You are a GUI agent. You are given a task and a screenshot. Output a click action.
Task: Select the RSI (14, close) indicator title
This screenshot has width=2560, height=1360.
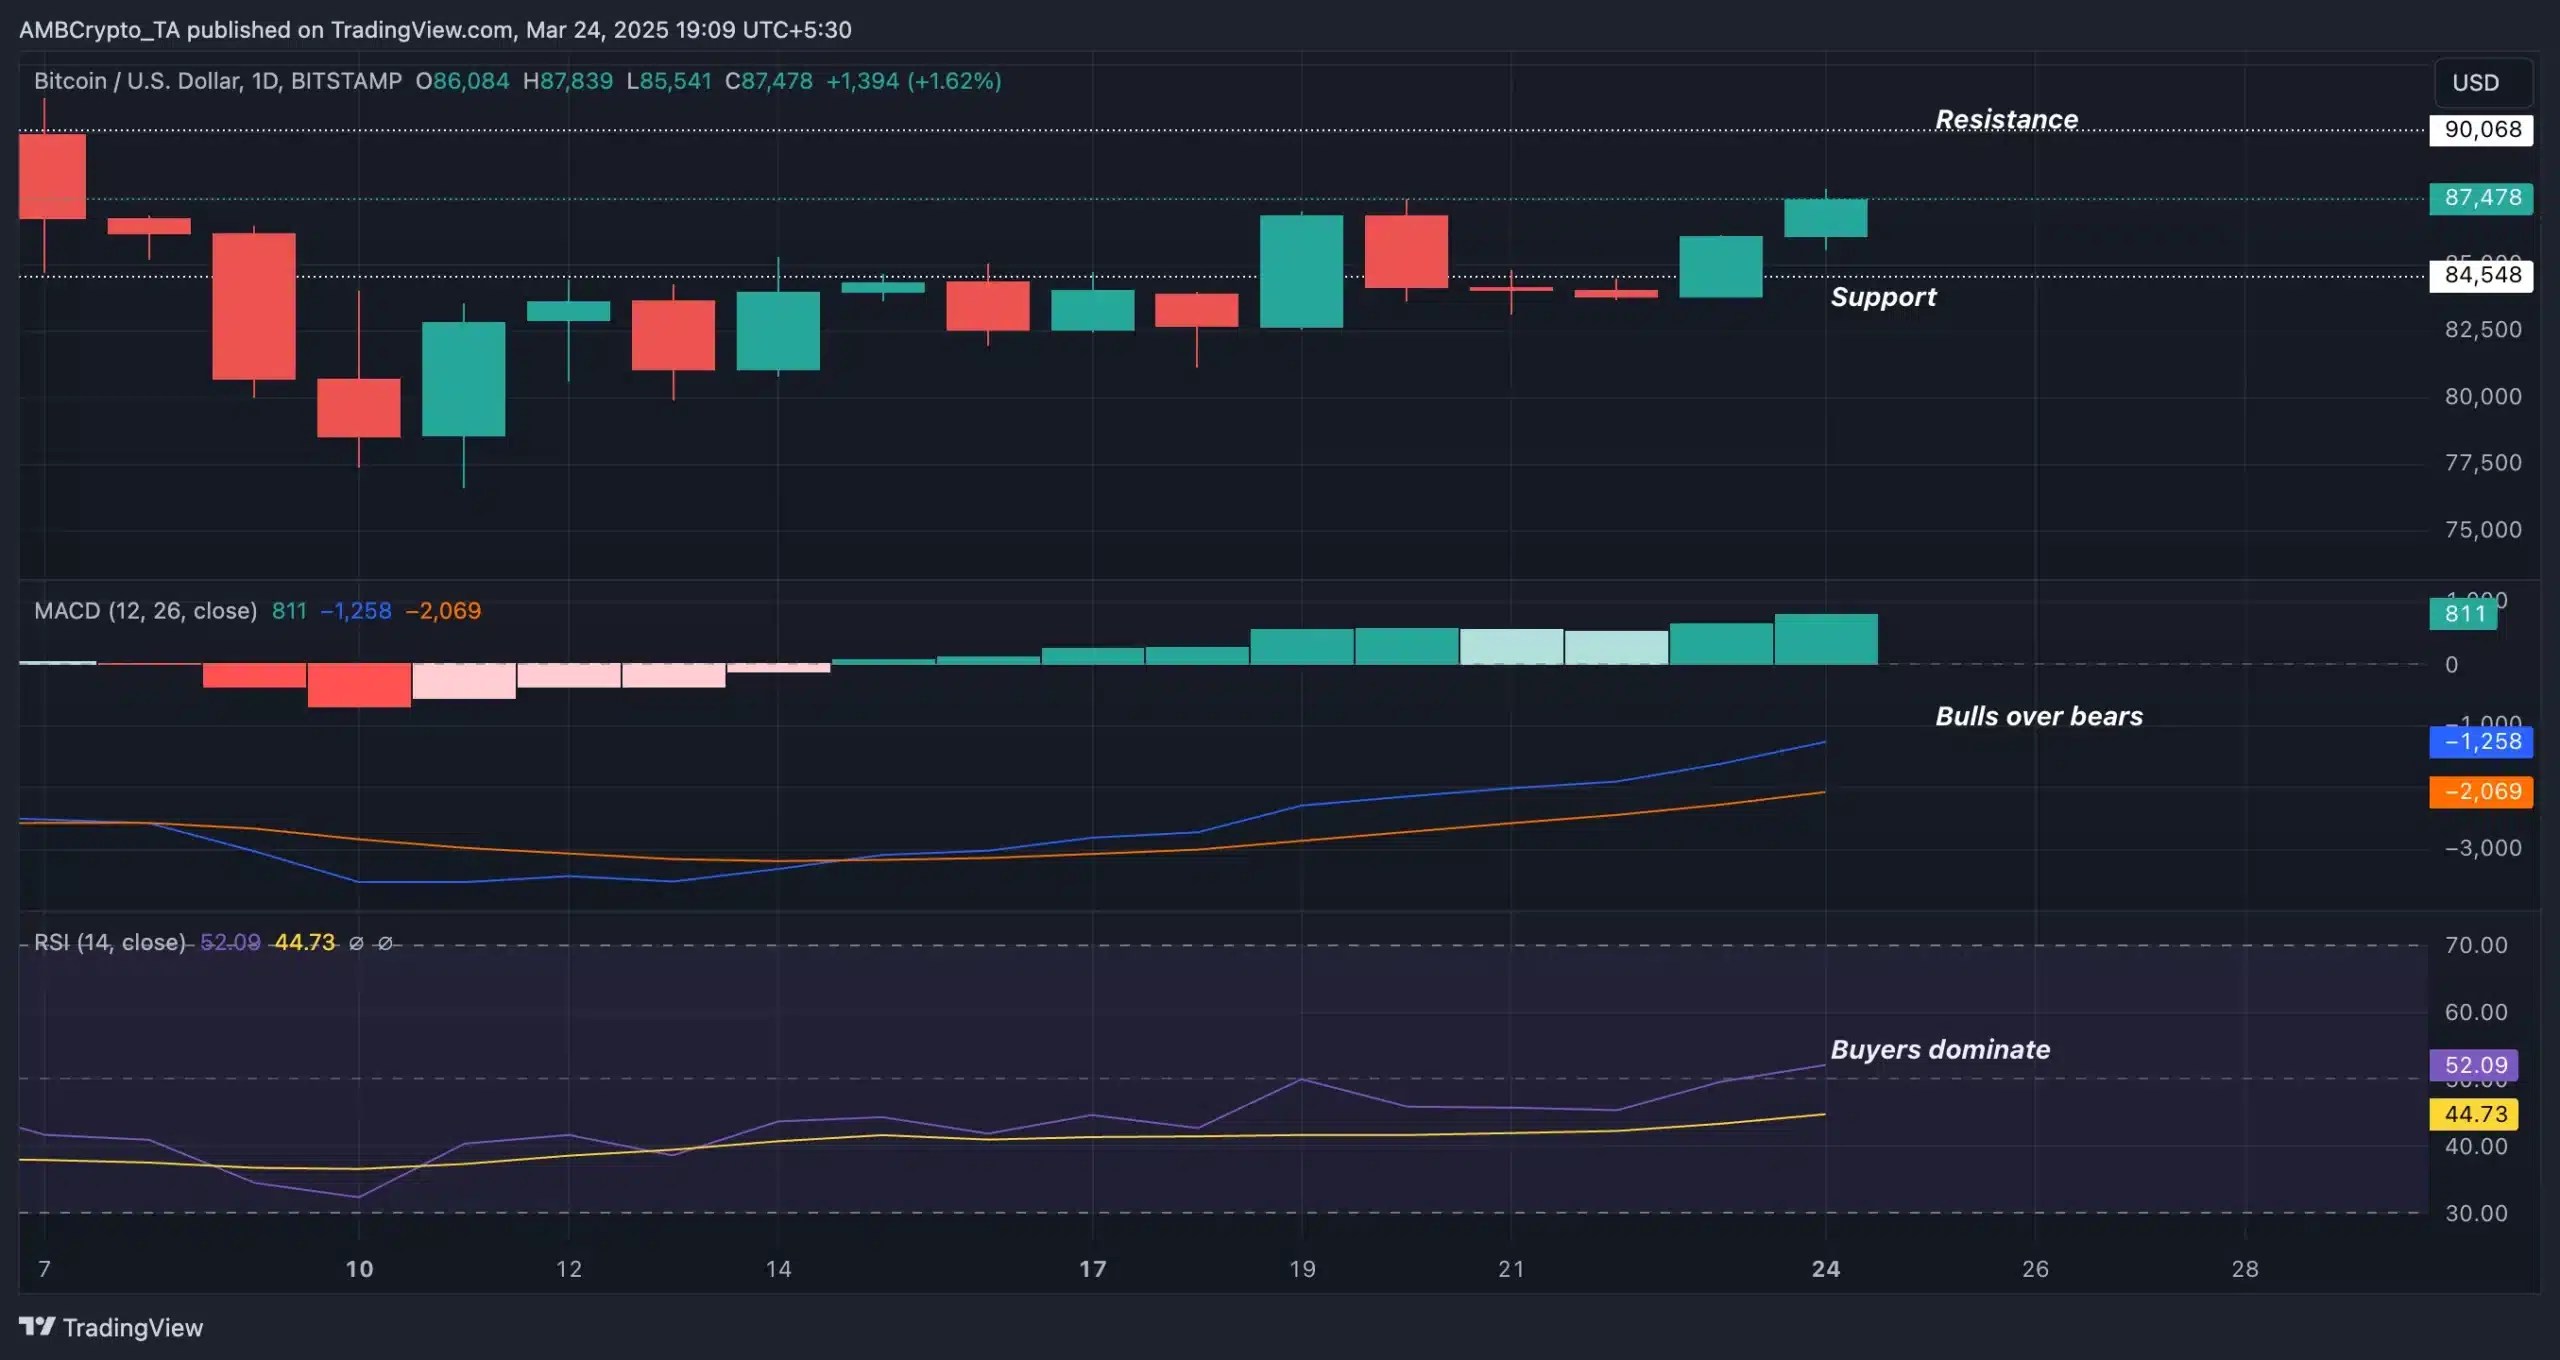[x=110, y=943]
